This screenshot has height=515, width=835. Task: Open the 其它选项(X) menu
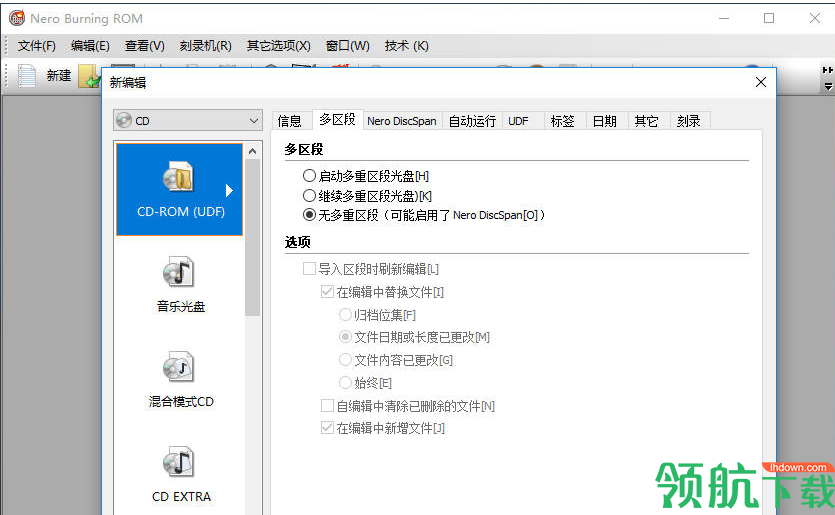click(x=279, y=46)
